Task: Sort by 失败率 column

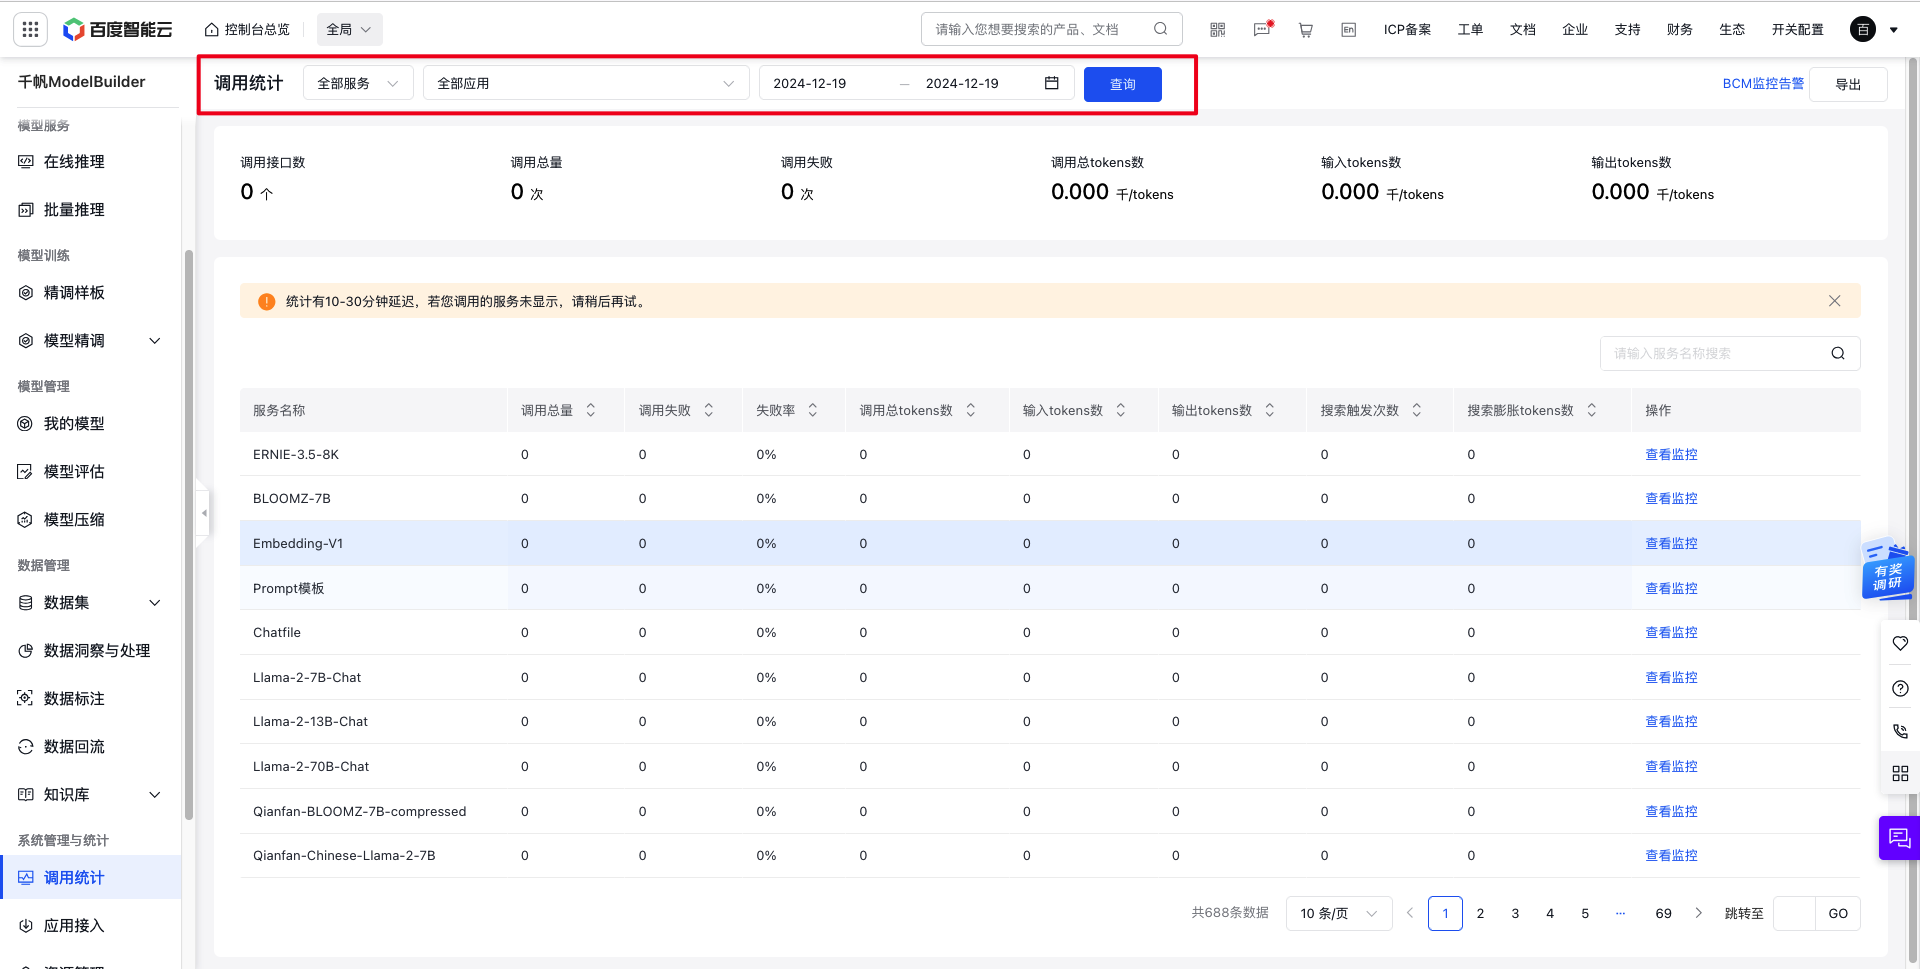Action: pyautogui.click(x=813, y=410)
